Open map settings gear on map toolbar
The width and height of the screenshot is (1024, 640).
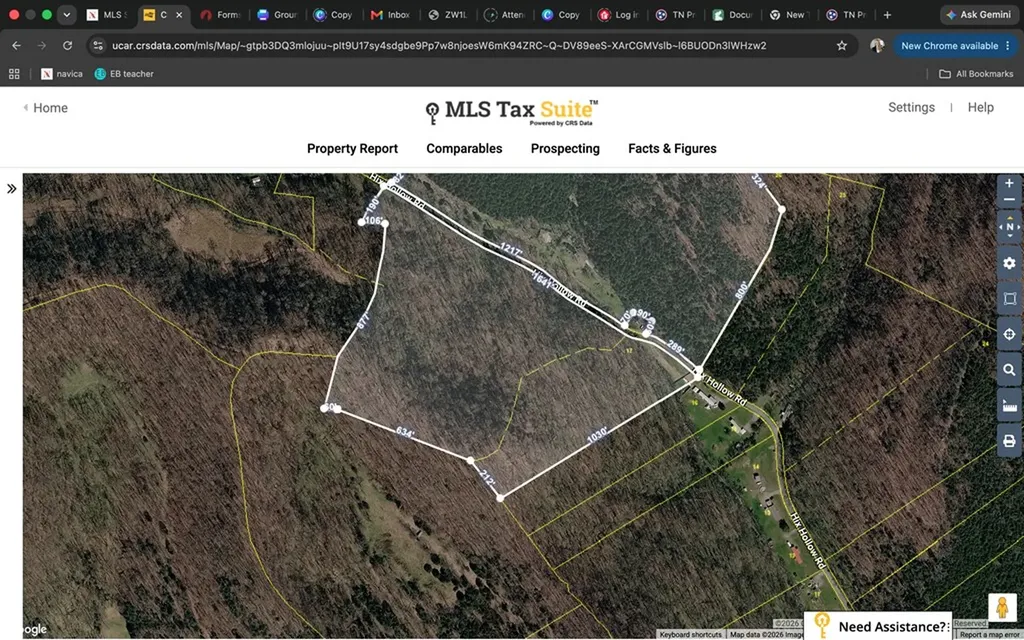(x=1009, y=263)
